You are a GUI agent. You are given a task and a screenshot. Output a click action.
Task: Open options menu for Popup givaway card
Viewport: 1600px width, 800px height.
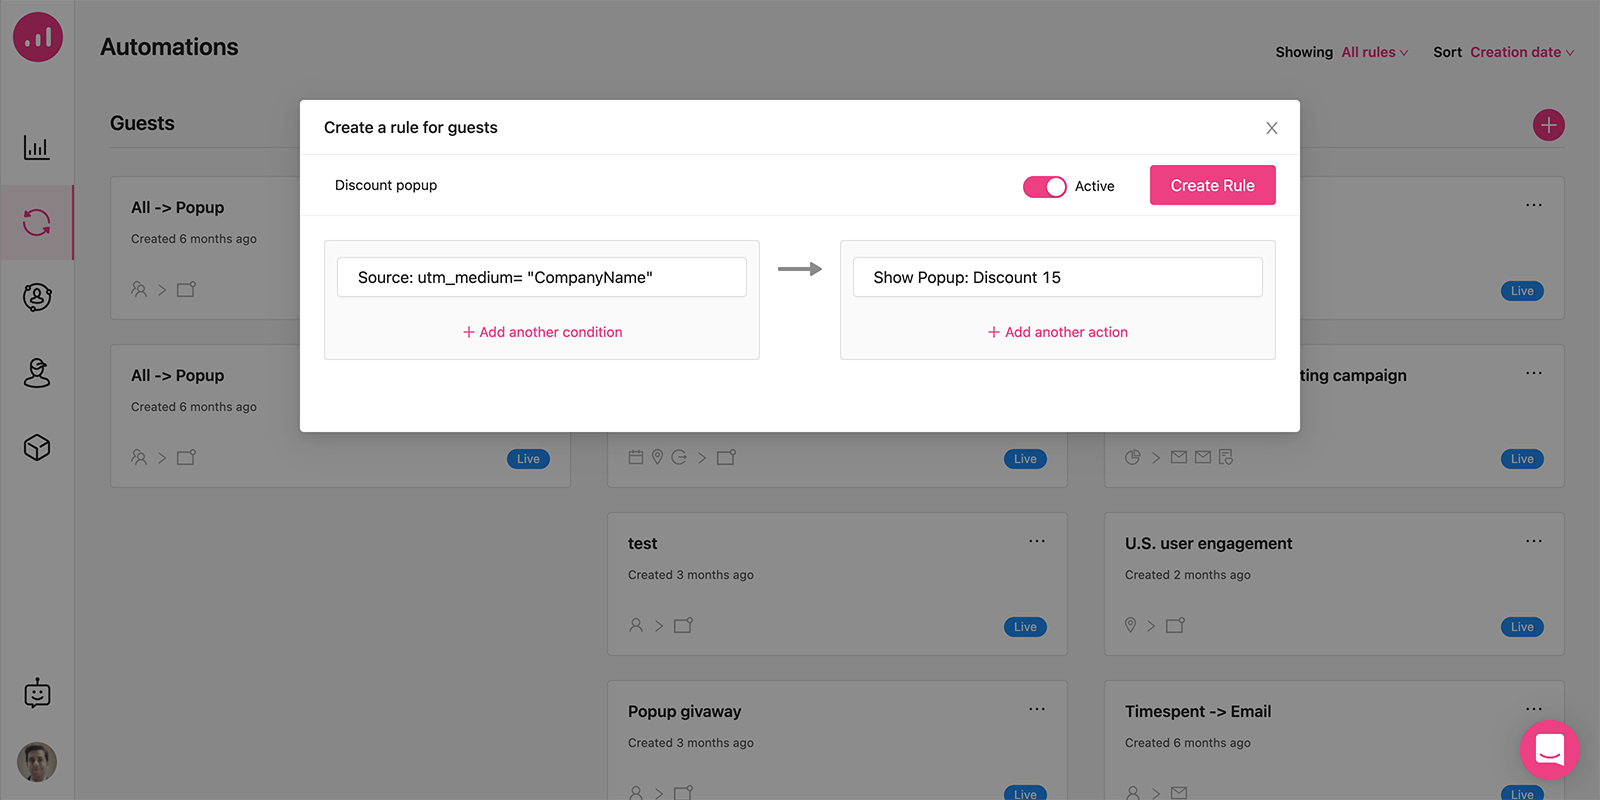point(1037,709)
